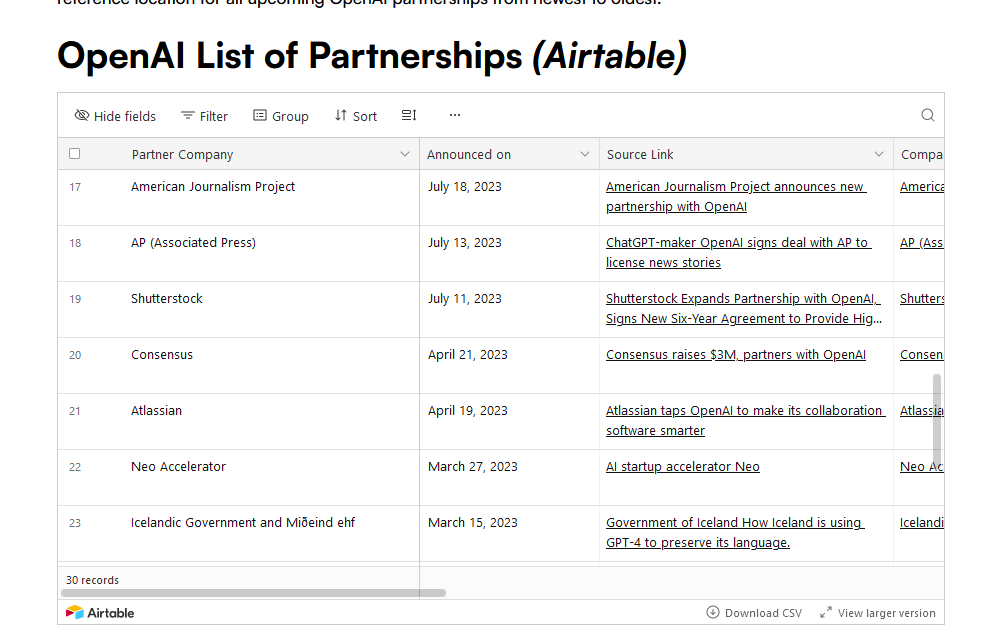Screen dimensions: 993x636
Task: Open the Announced on column dropdown
Action: click(x=585, y=154)
